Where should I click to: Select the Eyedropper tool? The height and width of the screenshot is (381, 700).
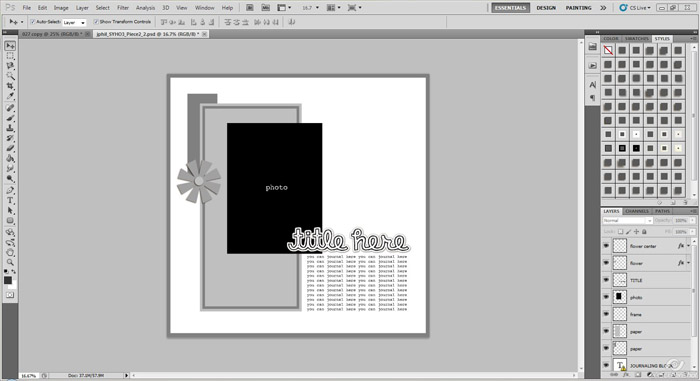point(10,96)
